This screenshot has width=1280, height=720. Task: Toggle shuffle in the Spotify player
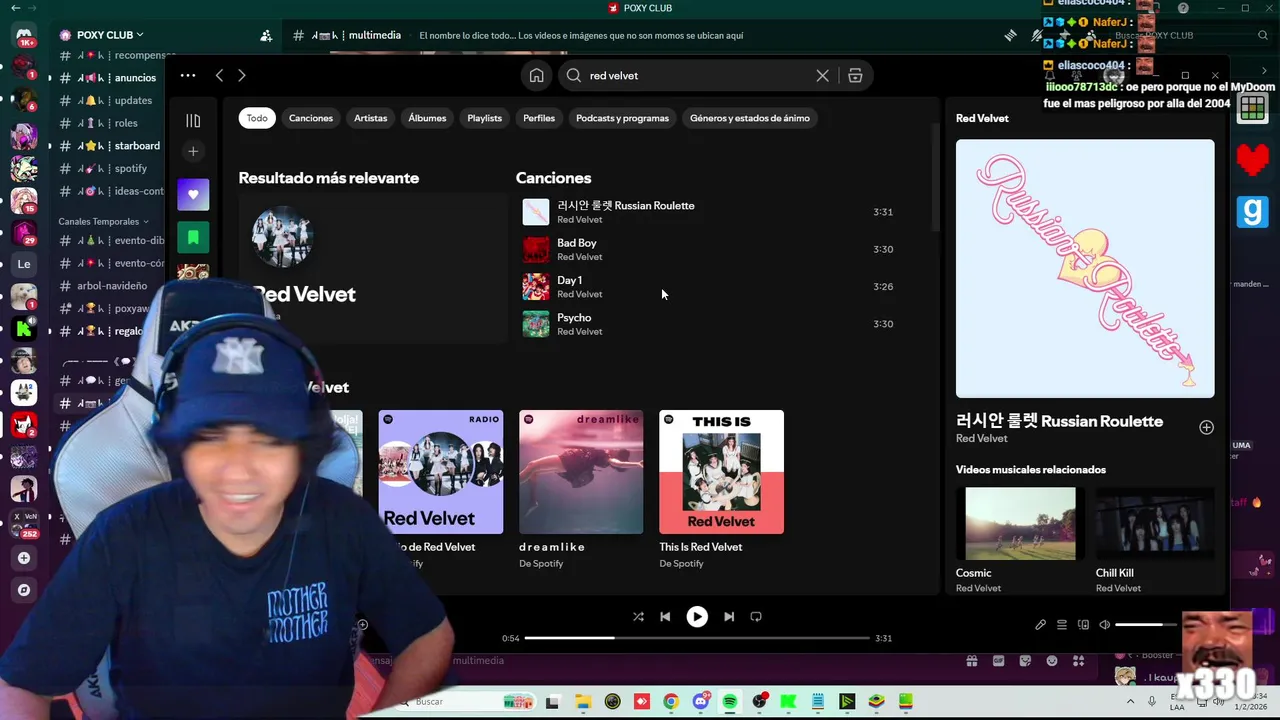638,617
